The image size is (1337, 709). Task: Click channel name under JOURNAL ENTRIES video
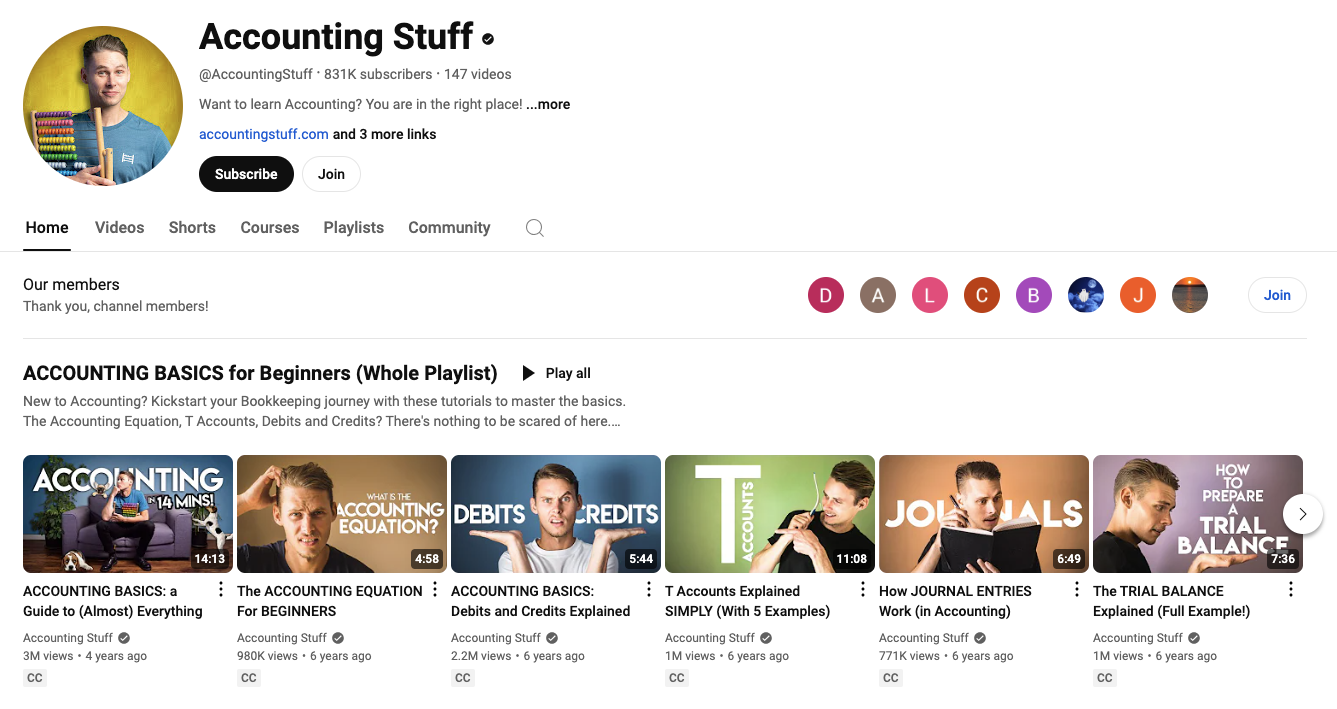click(924, 638)
